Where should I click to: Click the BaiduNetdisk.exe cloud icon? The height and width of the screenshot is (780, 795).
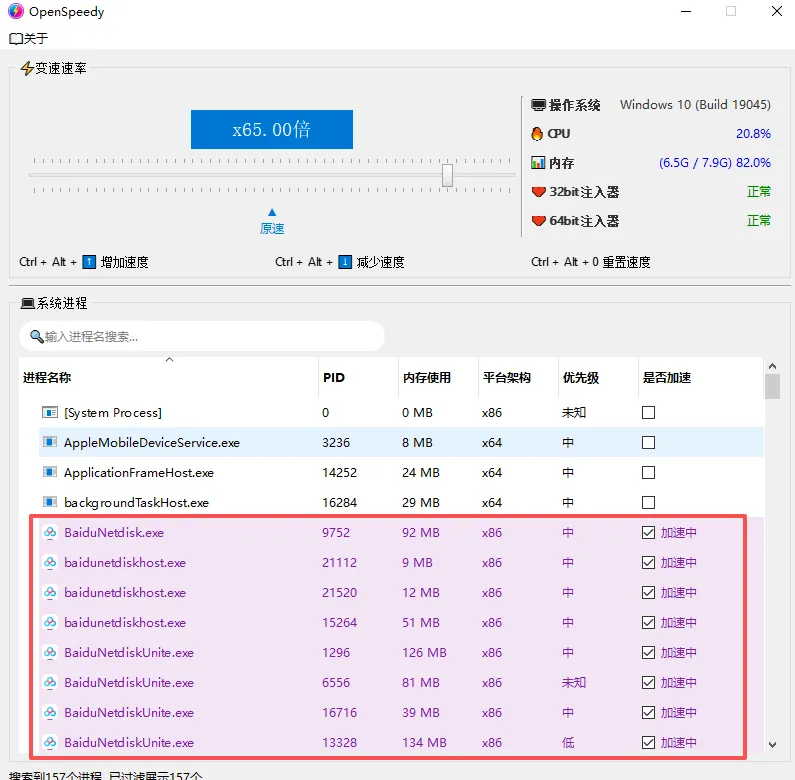tap(50, 533)
